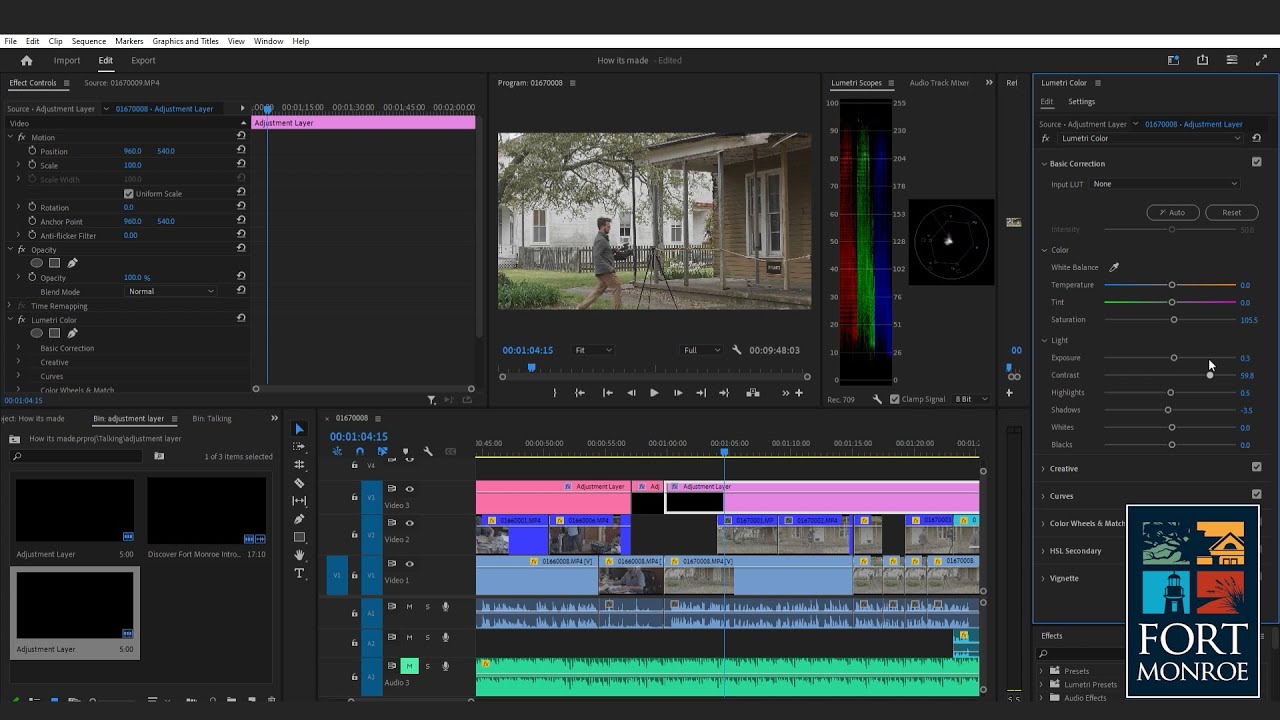Open the Fit zoom level dropdown
Viewport: 1280px width, 720px height.
pyautogui.click(x=593, y=350)
